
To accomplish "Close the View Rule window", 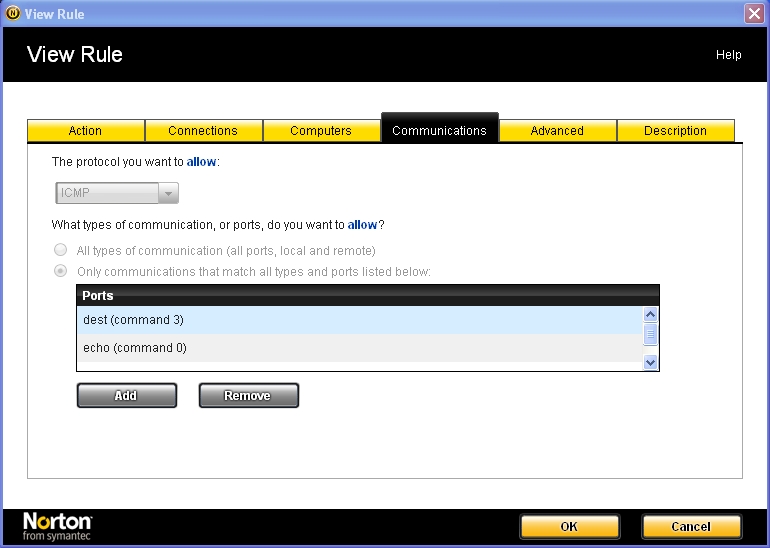I will point(754,13).
